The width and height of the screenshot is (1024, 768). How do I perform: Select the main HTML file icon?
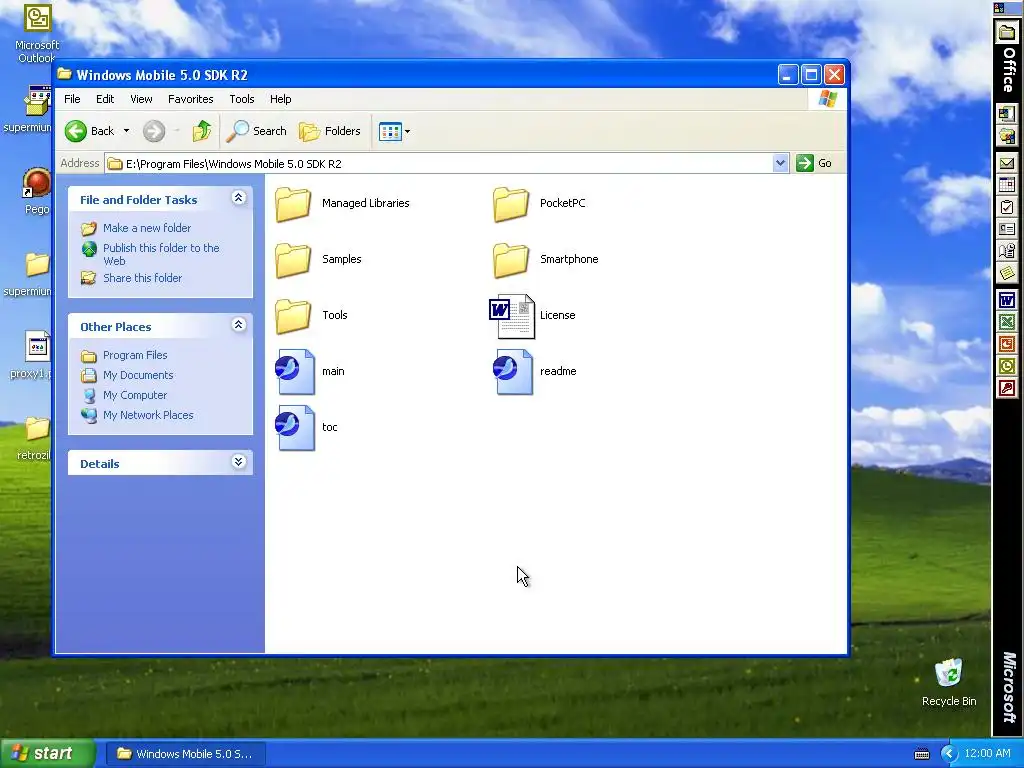pyautogui.click(x=295, y=372)
